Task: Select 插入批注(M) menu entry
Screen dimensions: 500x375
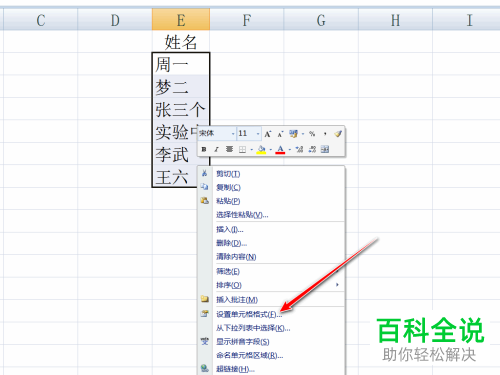Action: pyautogui.click(x=271, y=300)
